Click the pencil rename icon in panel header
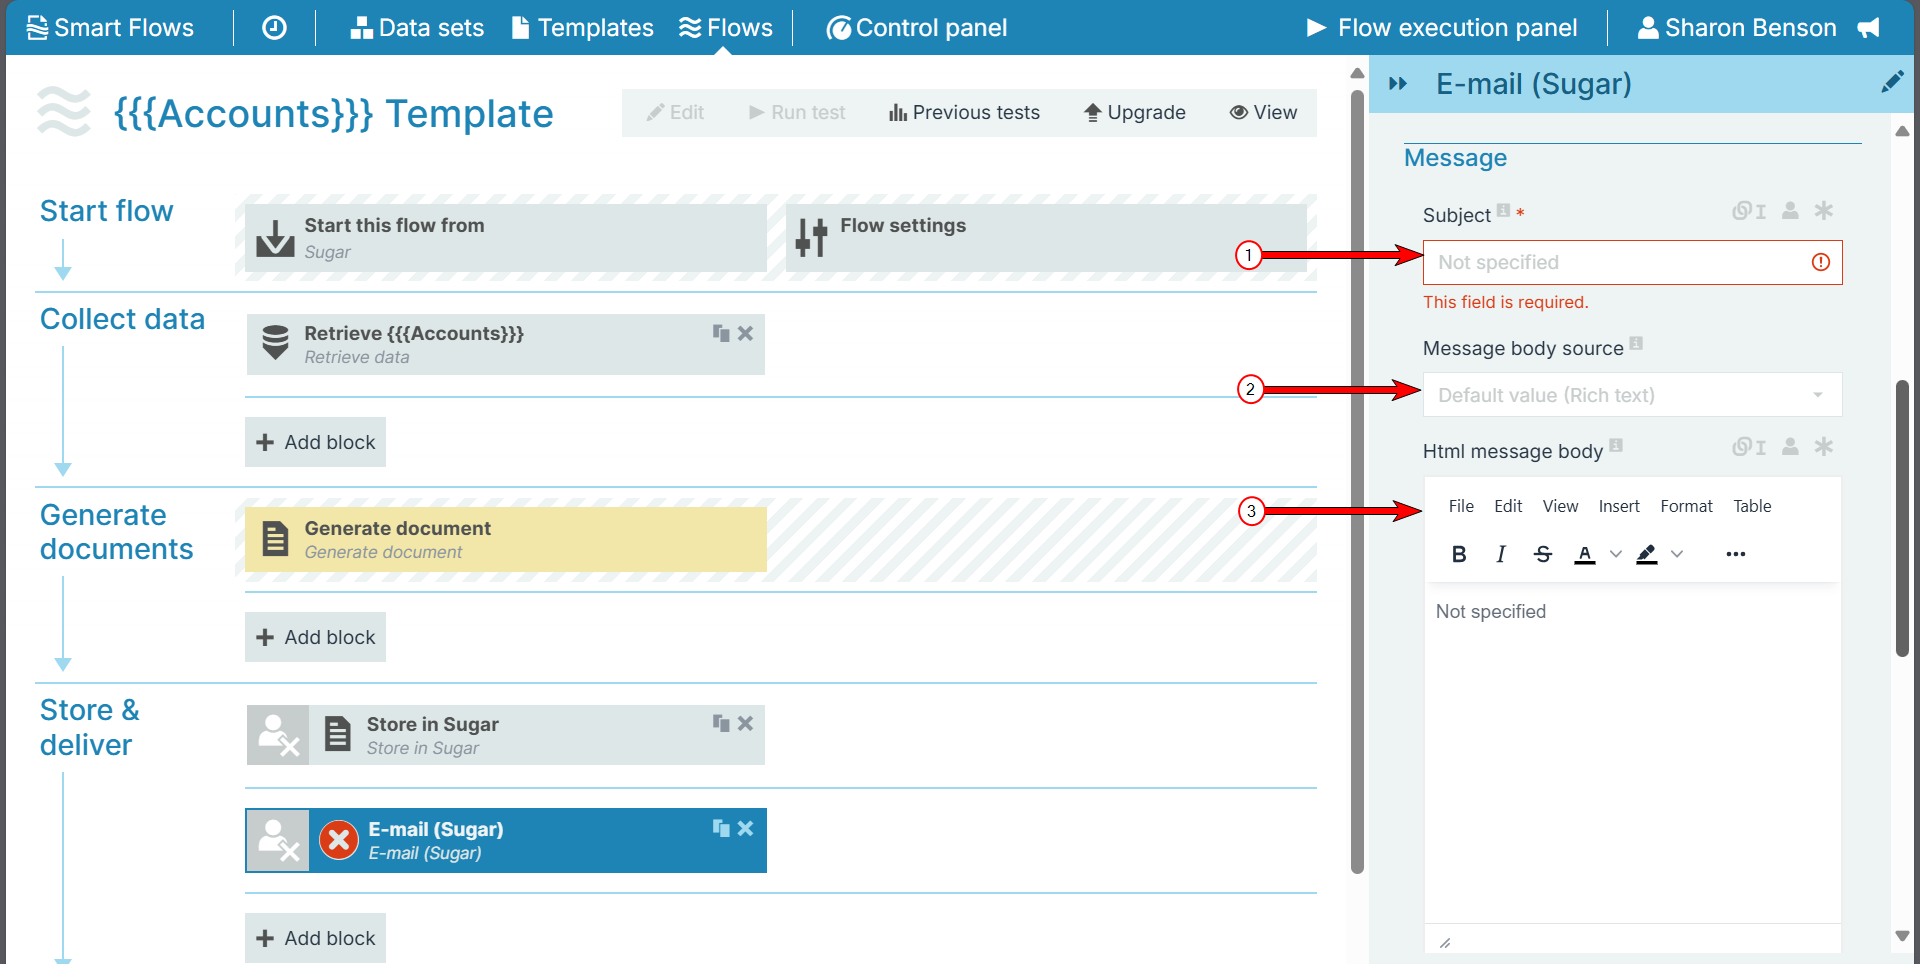This screenshot has width=1920, height=964. [1892, 82]
